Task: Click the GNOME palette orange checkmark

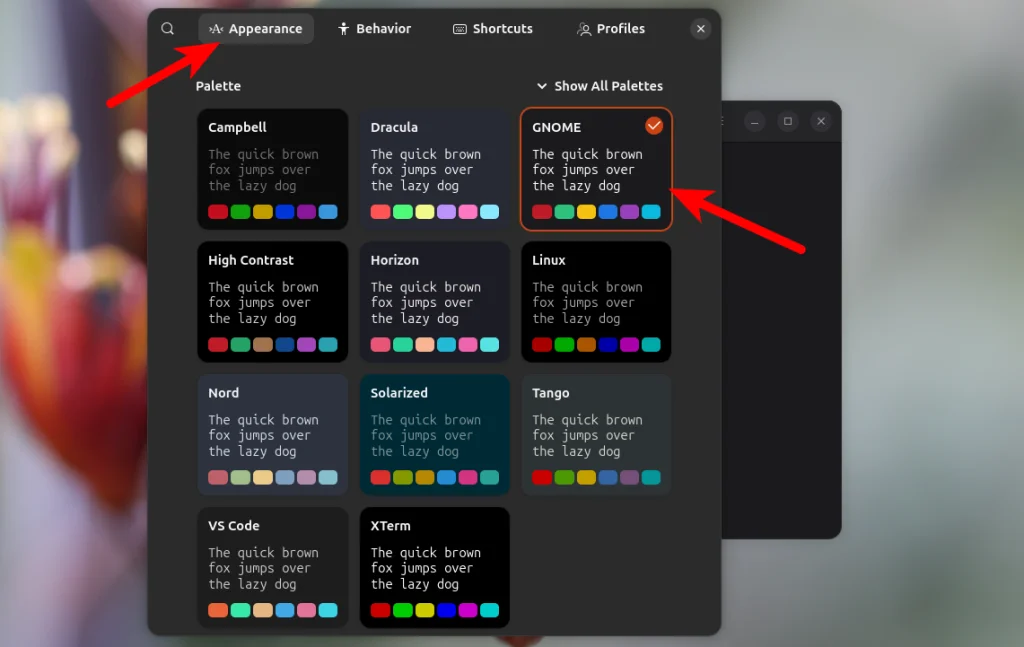Action: (x=654, y=125)
